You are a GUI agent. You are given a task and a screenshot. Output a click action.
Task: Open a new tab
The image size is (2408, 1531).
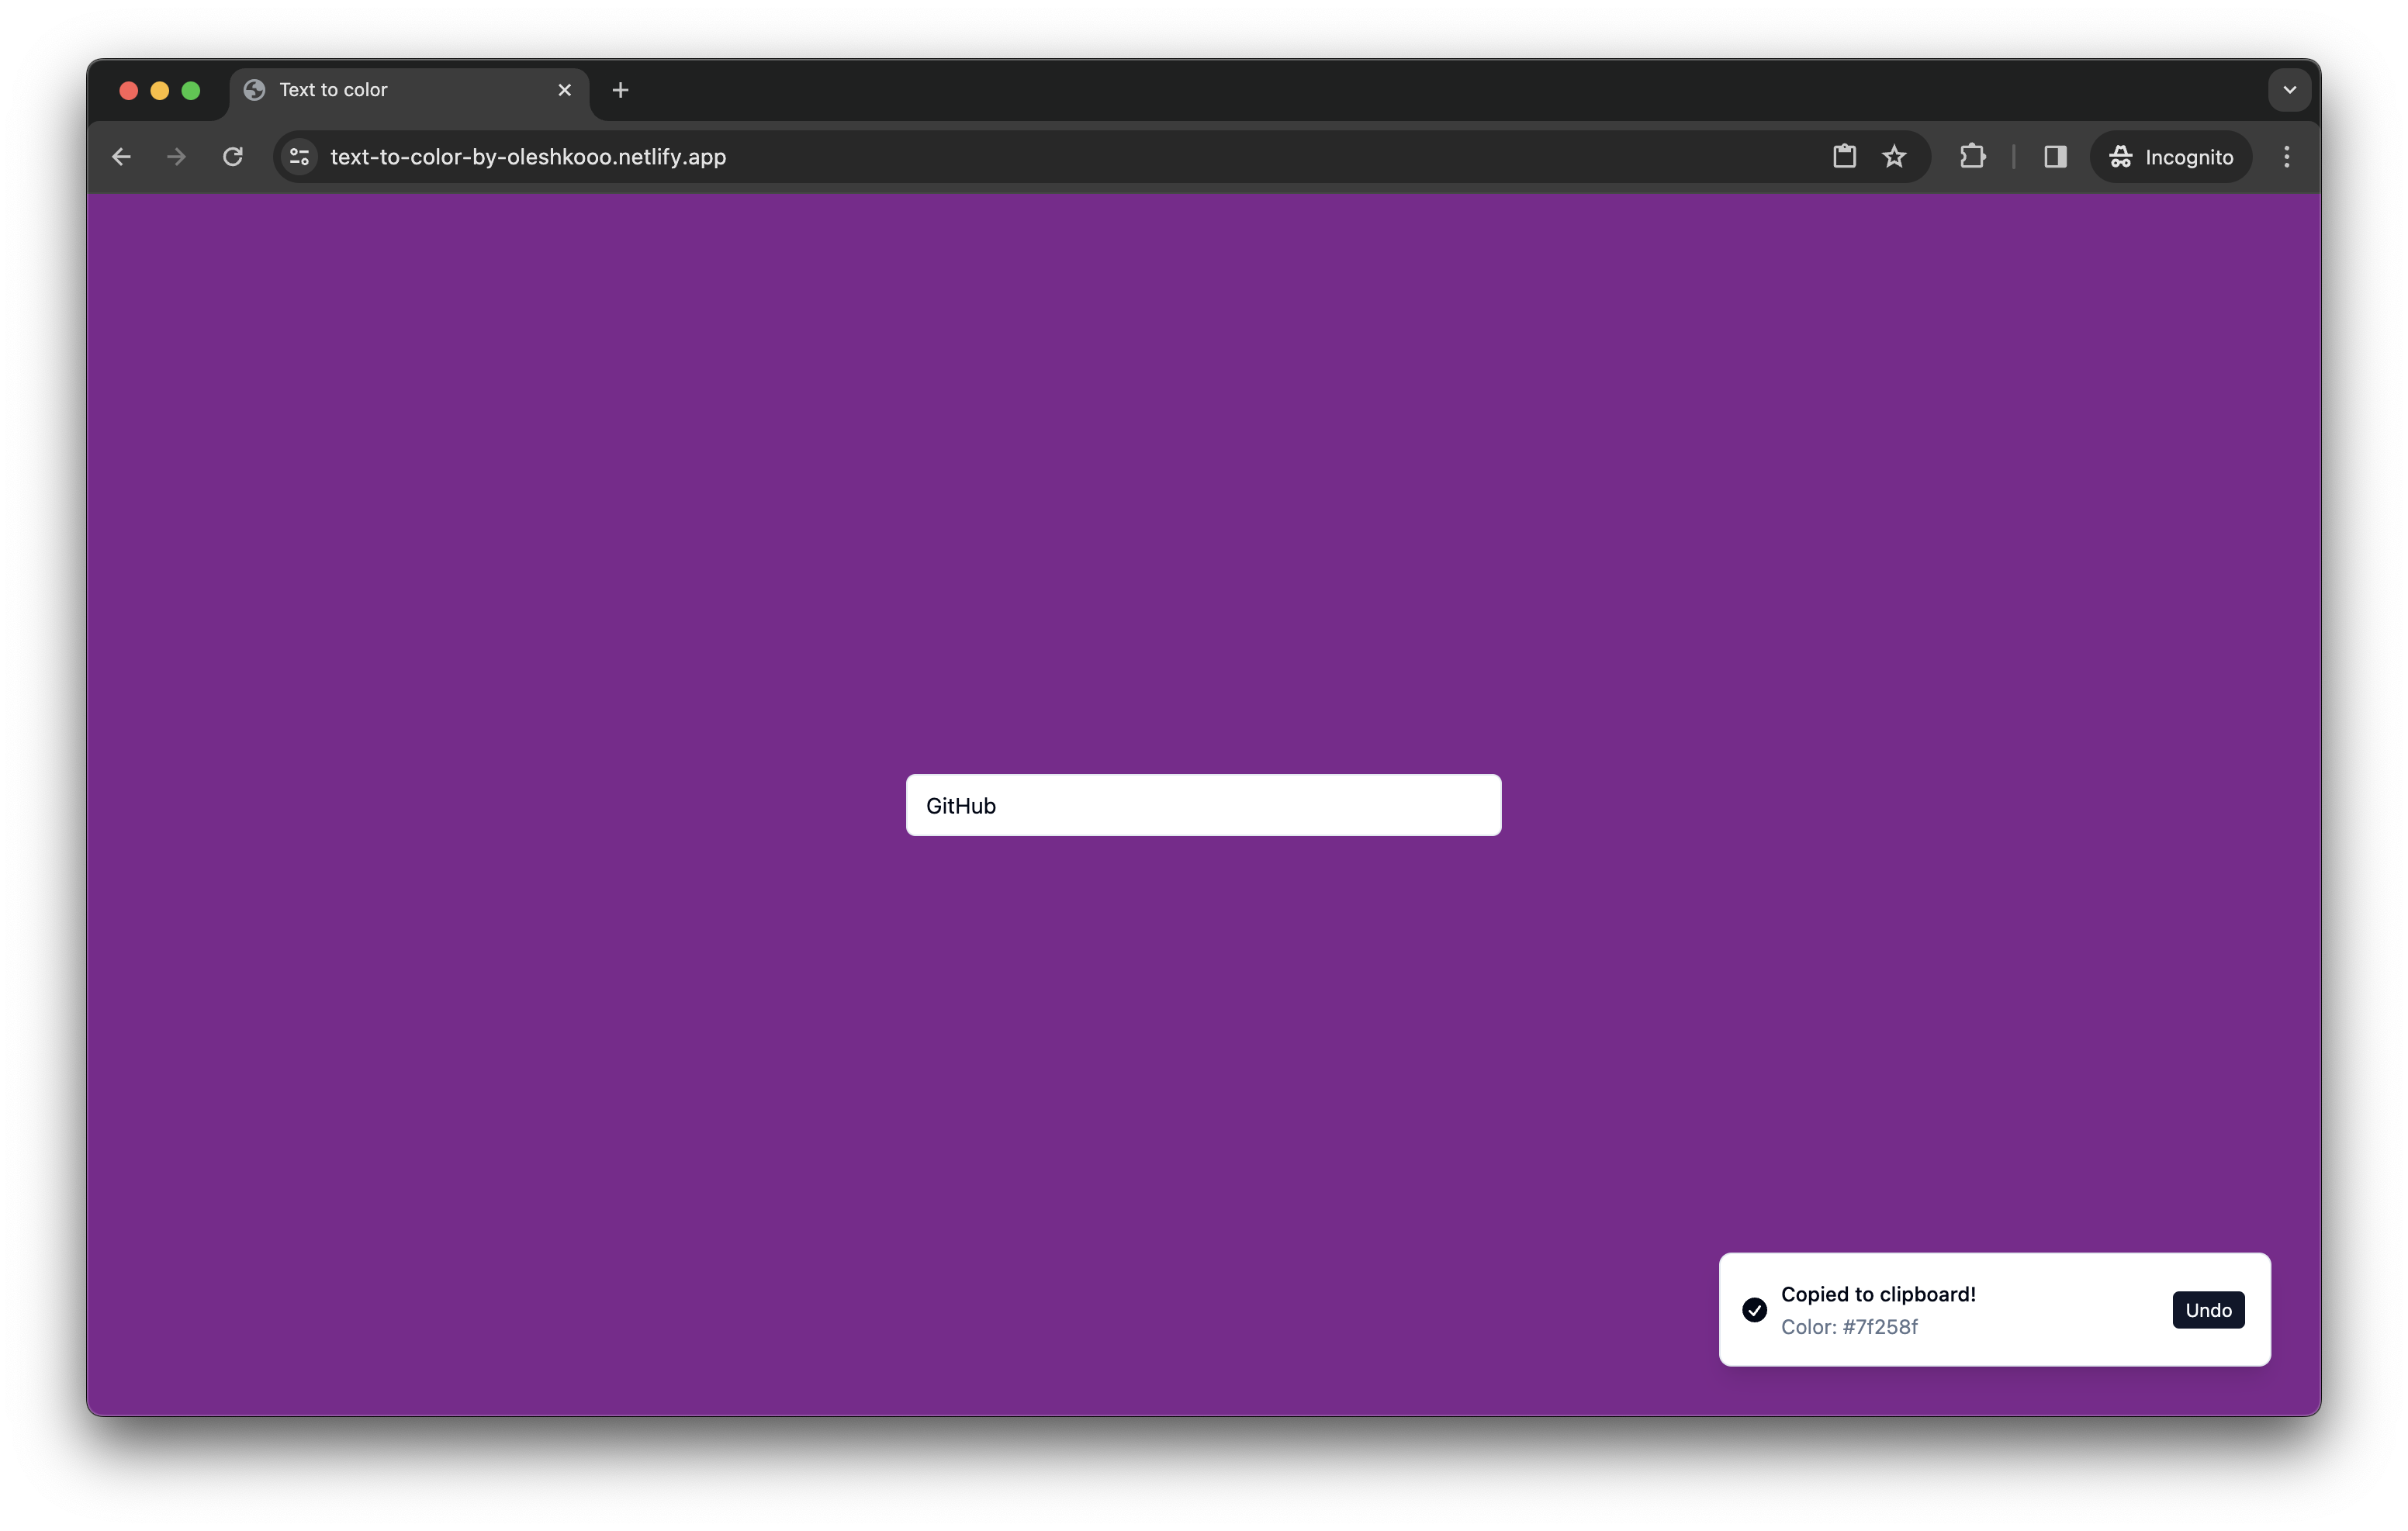click(620, 90)
